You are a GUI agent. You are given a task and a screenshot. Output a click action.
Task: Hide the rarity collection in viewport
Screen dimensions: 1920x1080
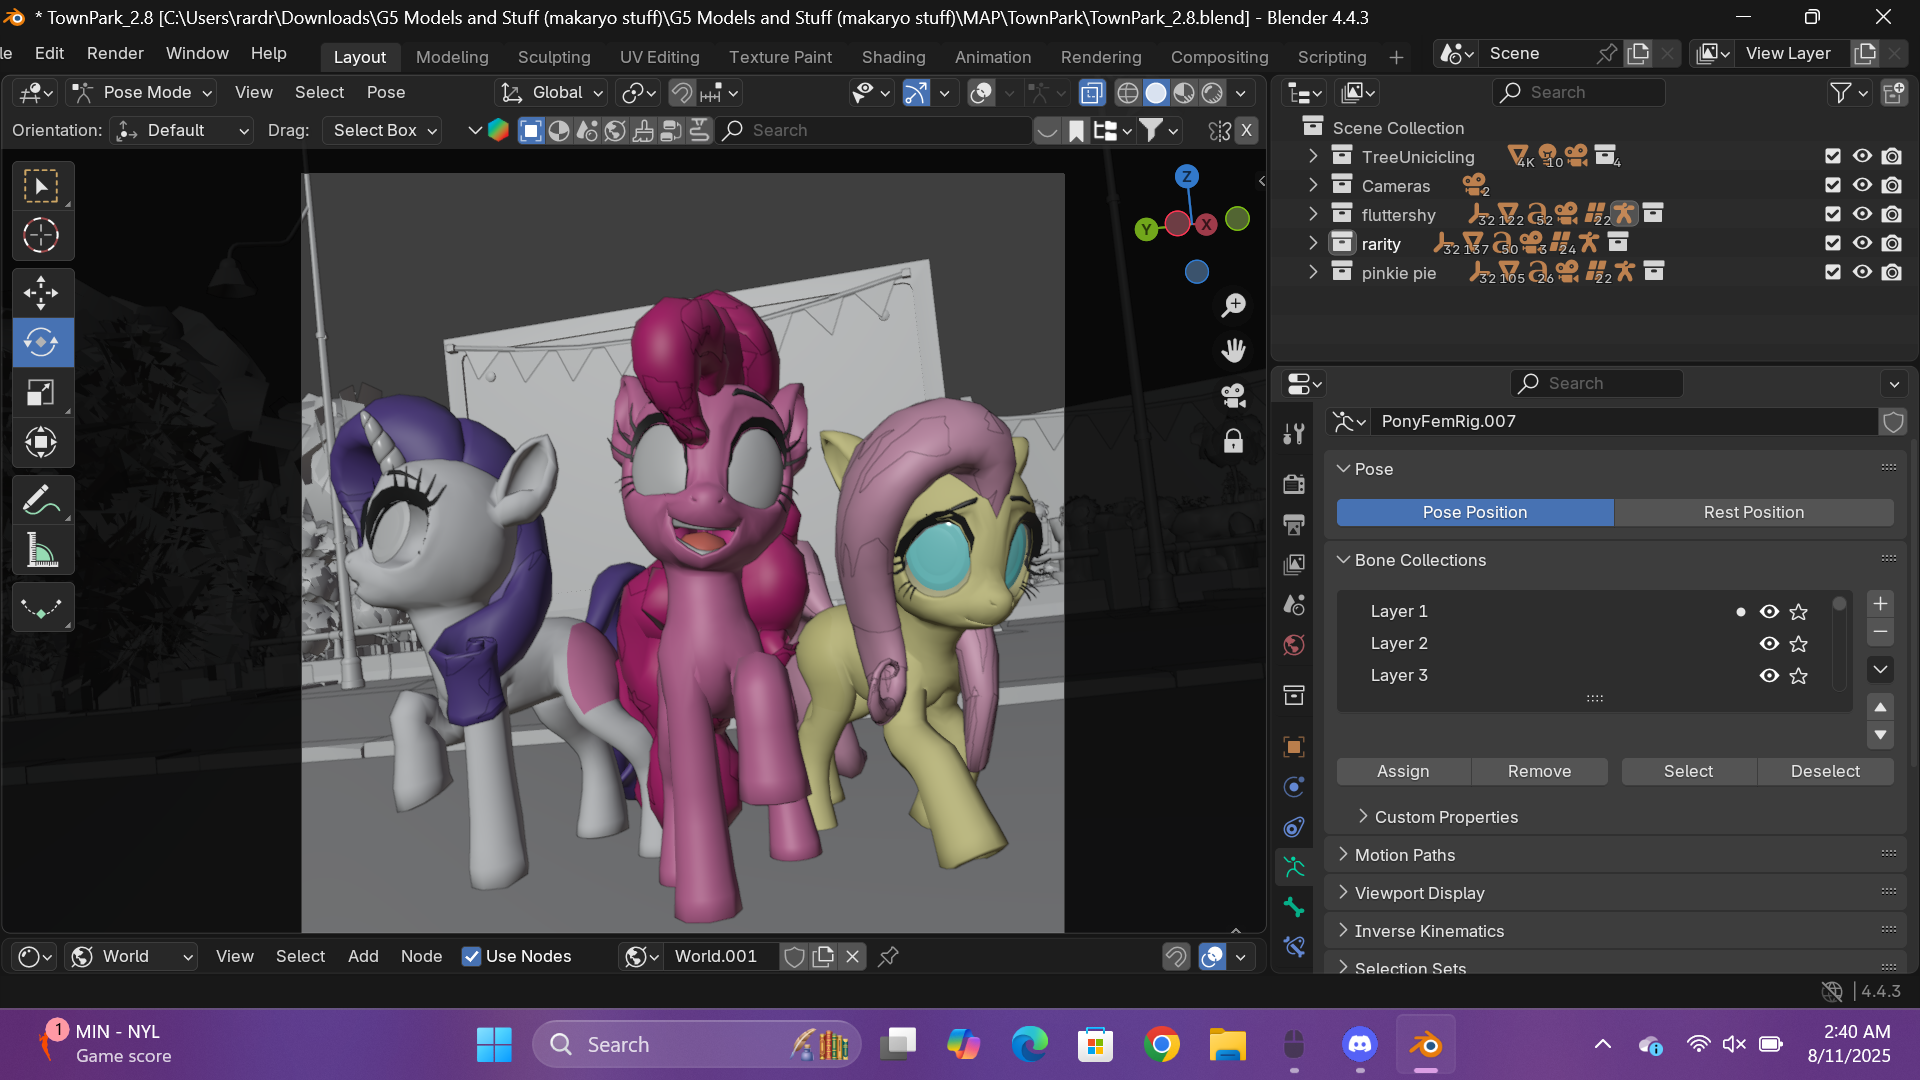pyautogui.click(x=1862, y=243)
